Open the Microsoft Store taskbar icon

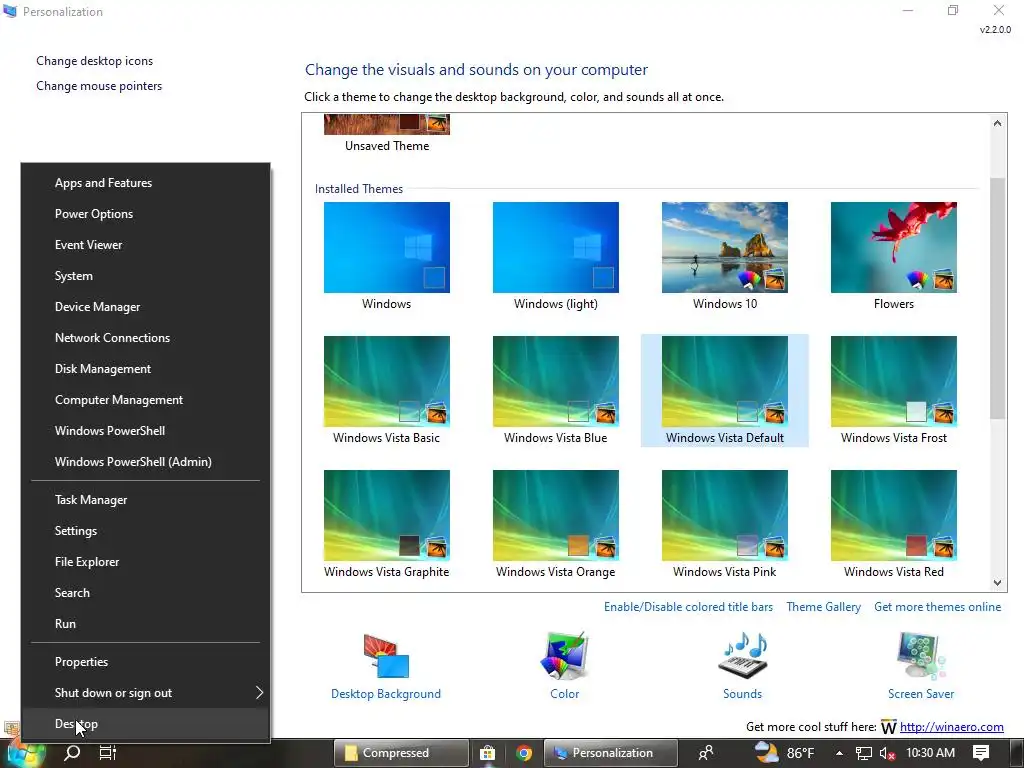pos(487,753)
